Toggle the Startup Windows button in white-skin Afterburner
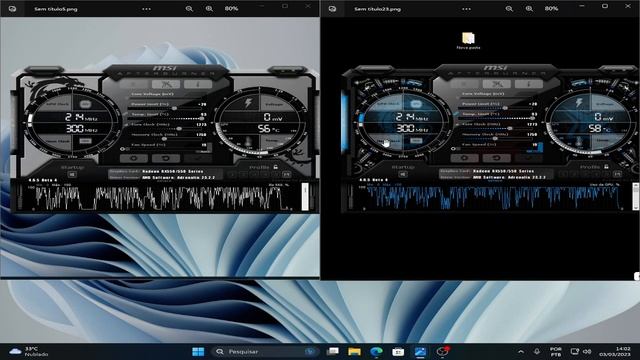The height and width of the screenshot is (360, 640). click(x=72, y=174)
